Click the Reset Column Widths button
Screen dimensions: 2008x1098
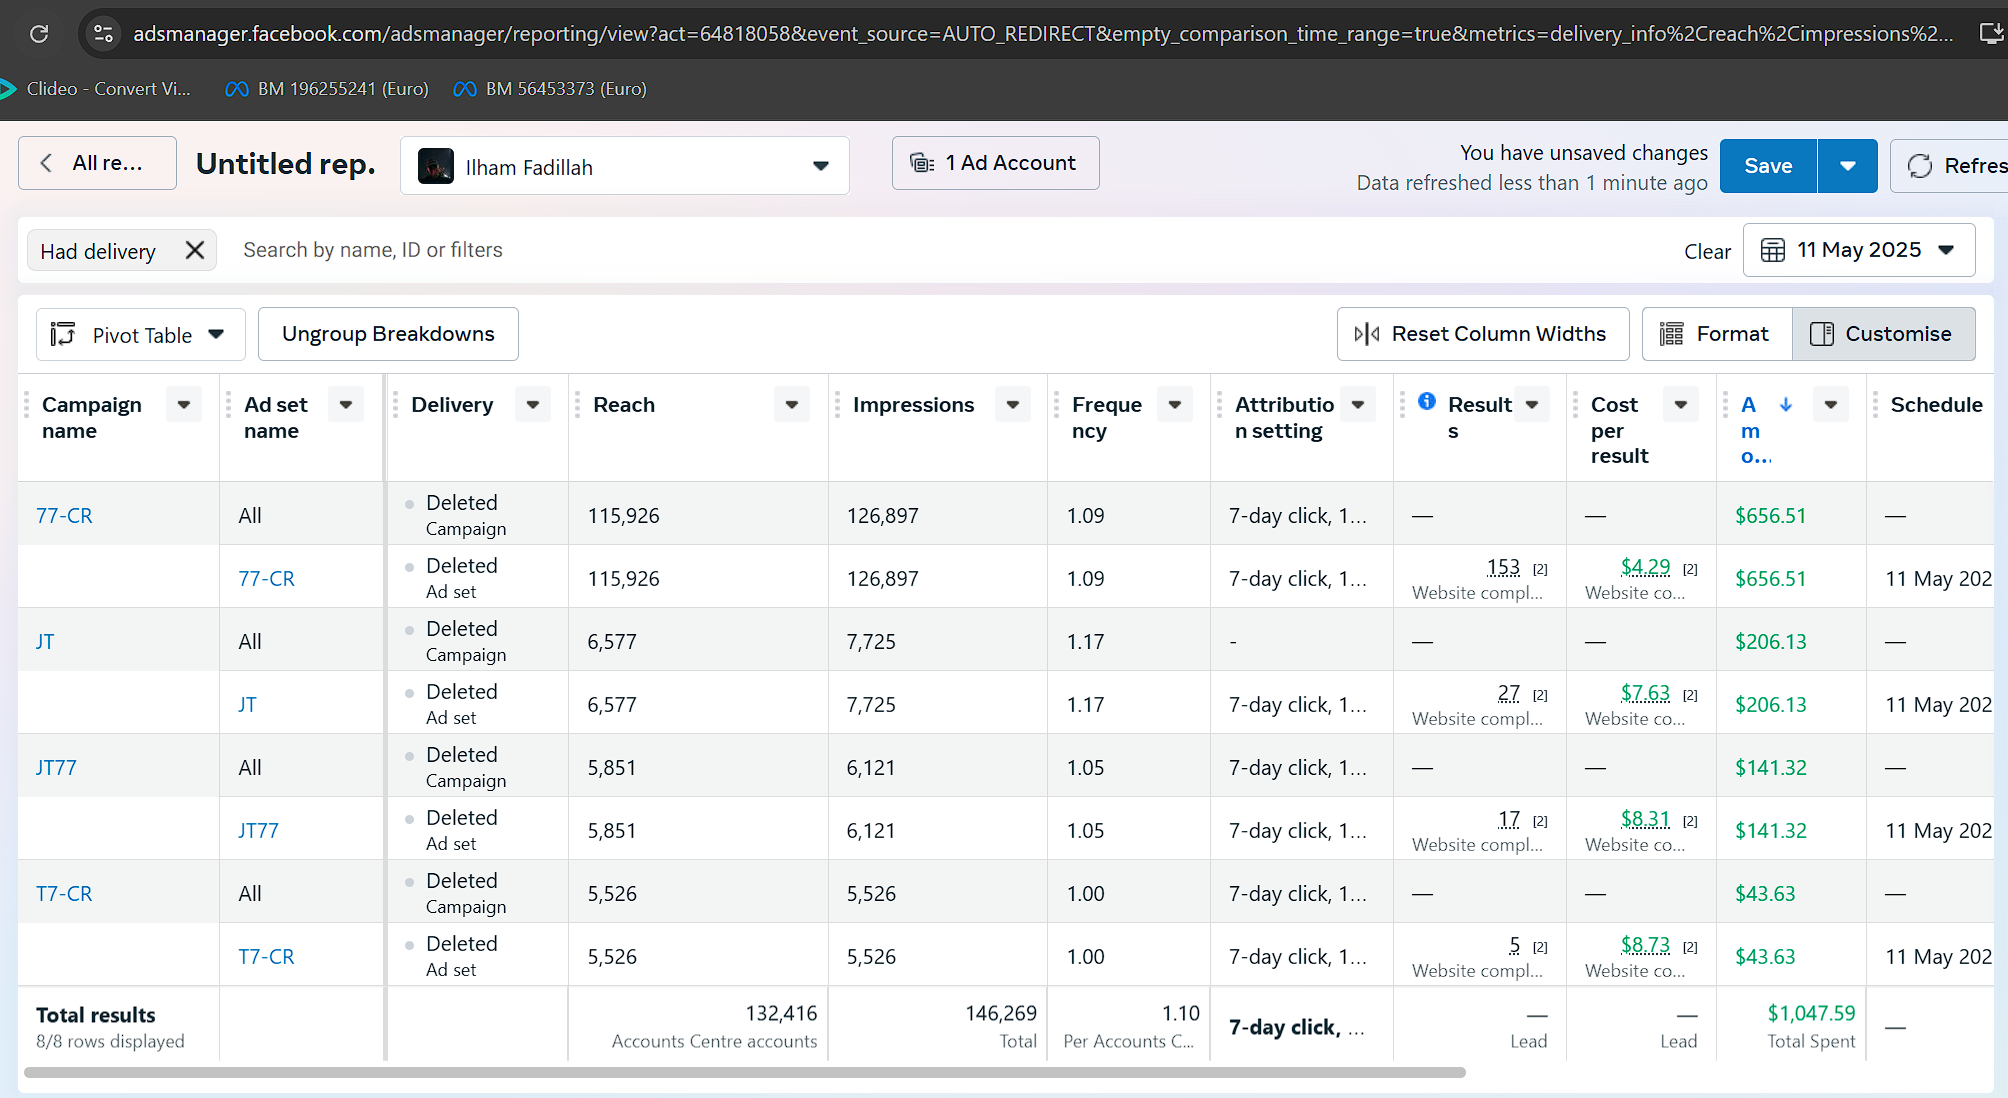(1482, 334)
